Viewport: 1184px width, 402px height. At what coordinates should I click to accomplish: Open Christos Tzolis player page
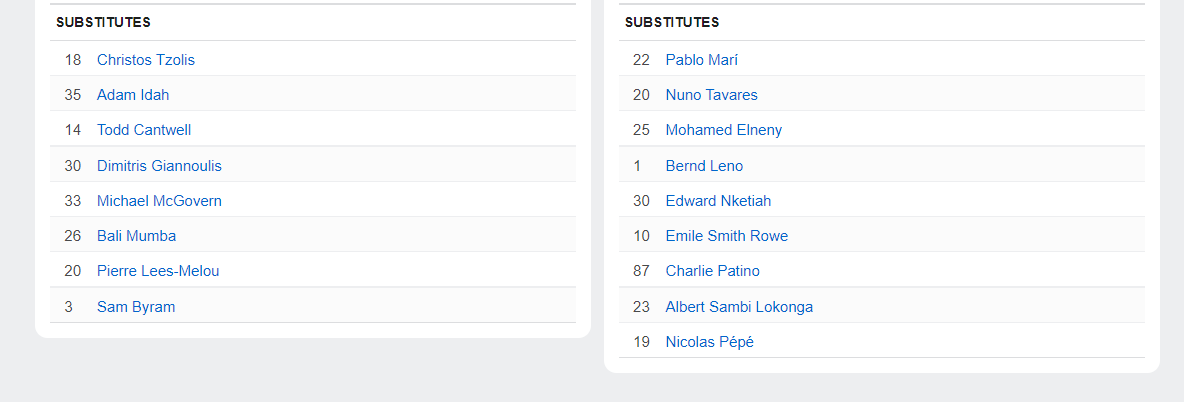coord(146,60)
